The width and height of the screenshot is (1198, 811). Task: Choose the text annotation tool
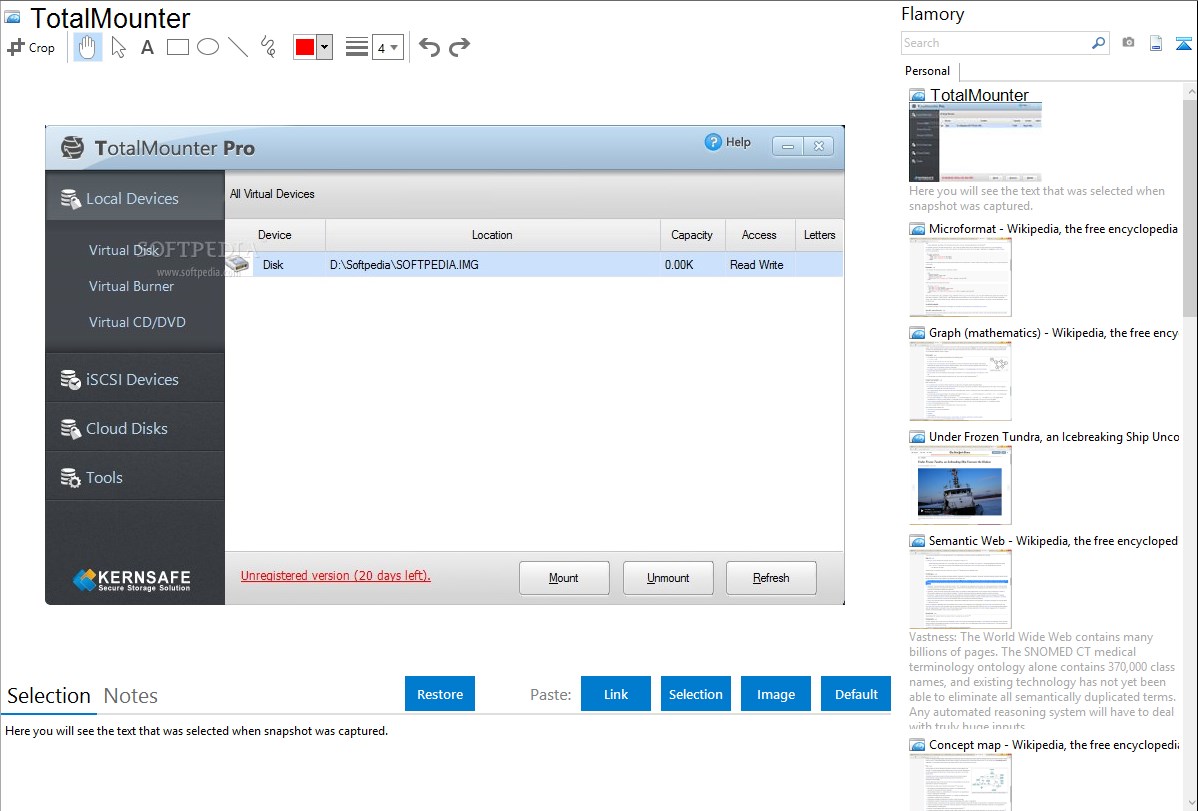click(147, 47)
